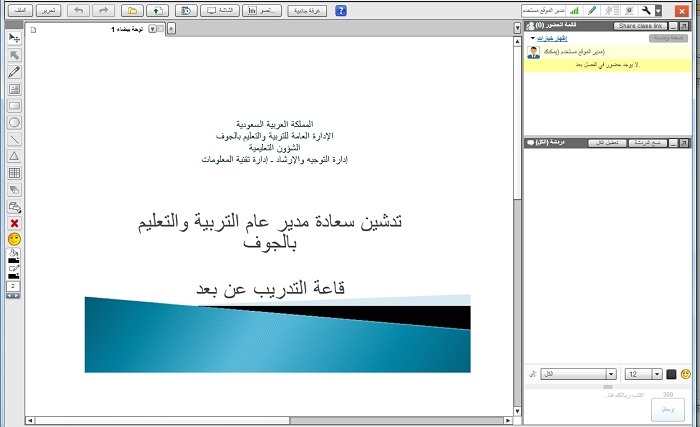Minimize the chat panel
Screen dimensions: 700x427
coord(673,143)
